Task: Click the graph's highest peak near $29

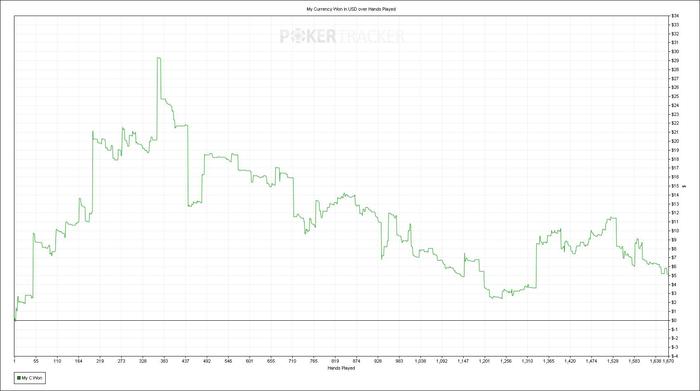Action: coord(158,58)
